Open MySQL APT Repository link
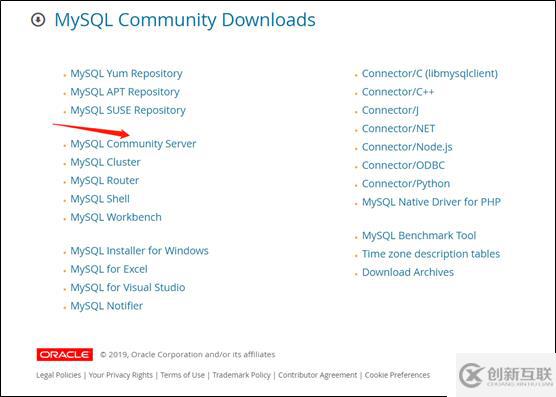Viewport: 556px width, 397px height. (125, 92)
